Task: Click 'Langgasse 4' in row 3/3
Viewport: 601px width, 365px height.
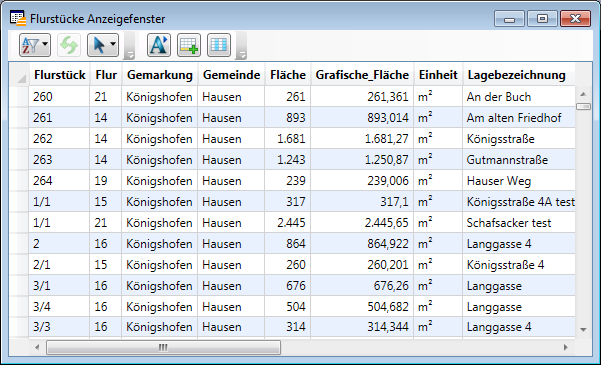Action: (519, 327)
